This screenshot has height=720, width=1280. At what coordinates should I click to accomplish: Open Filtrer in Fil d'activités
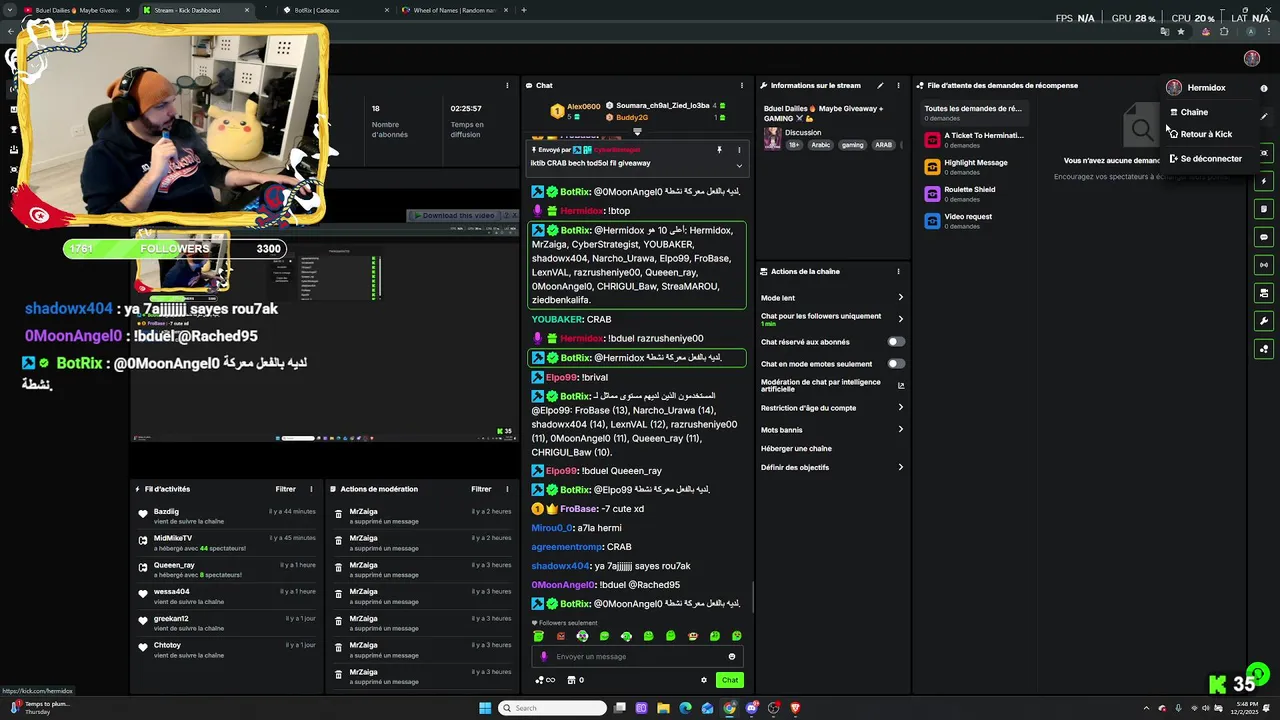286,489
